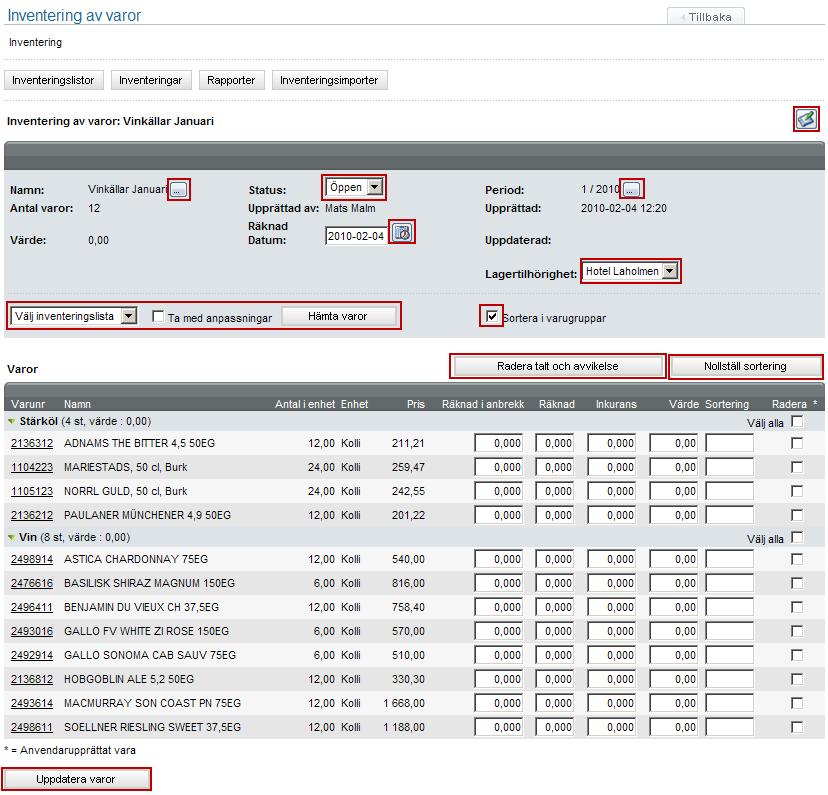Open item number link 2476616
The width and height of the screenshot is (828, 795).
click(32, 583)
